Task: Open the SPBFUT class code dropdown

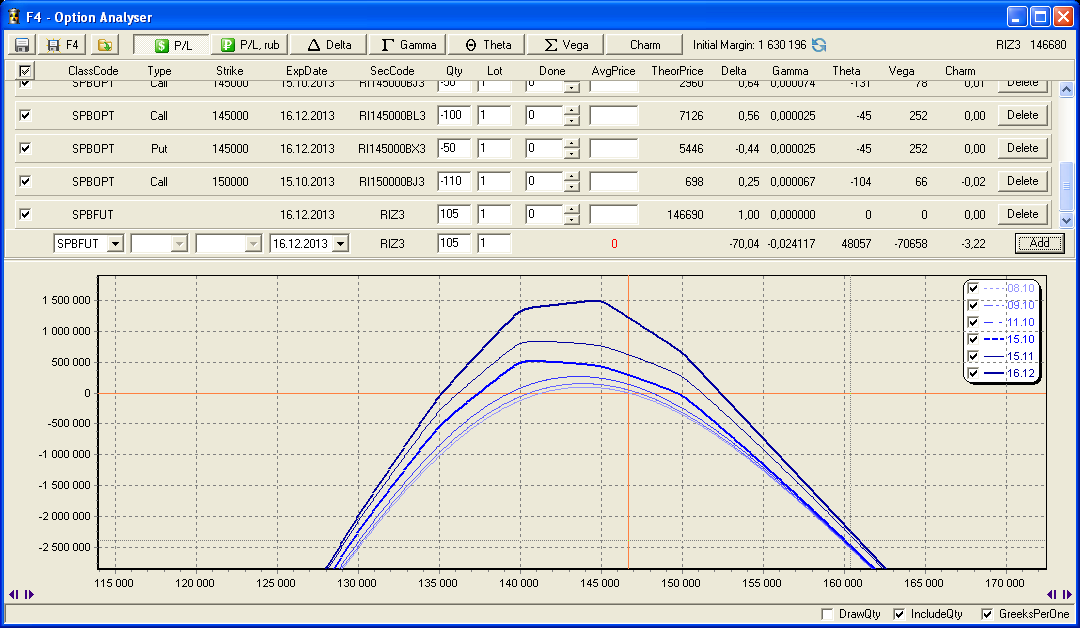Action: 115,243
